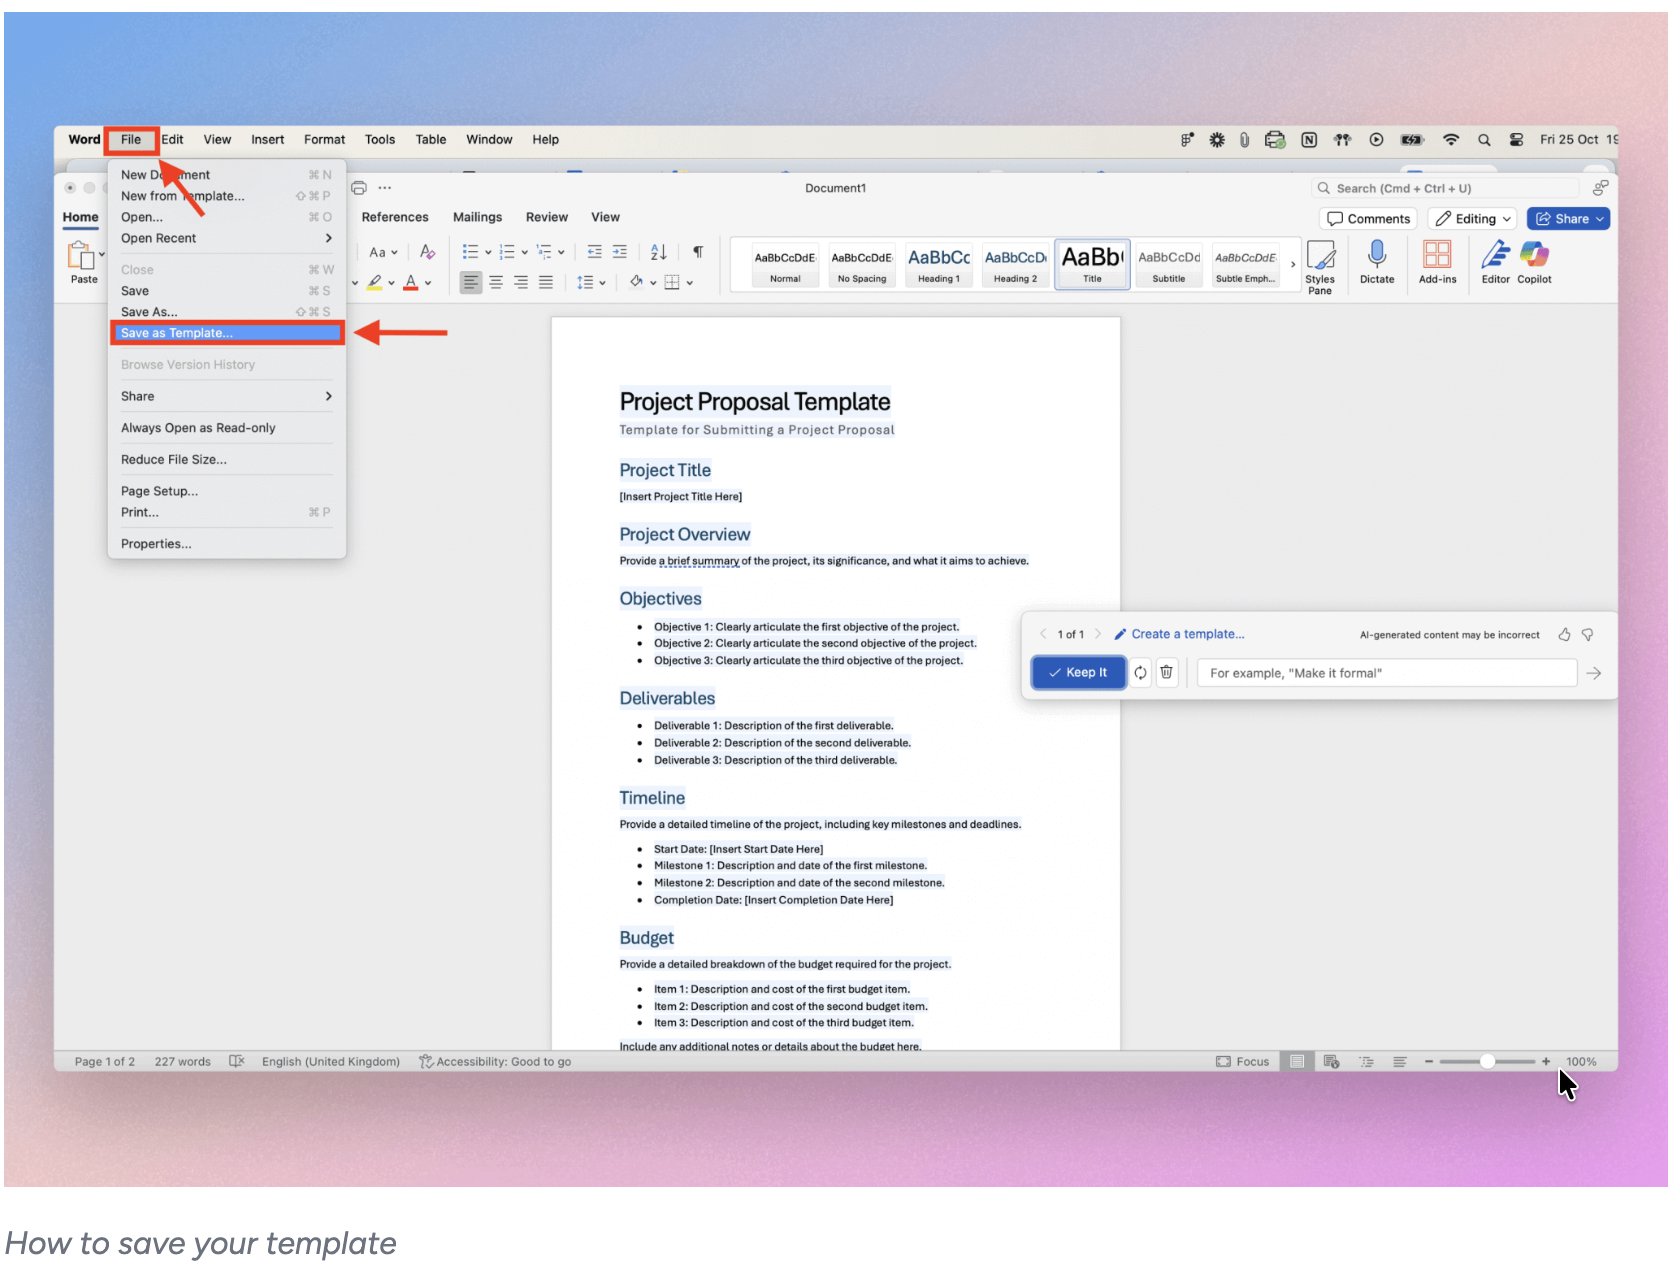Switch to the References ribbon tab
The width and height of the screenshot is (1674, 1262).
[395, 217]
